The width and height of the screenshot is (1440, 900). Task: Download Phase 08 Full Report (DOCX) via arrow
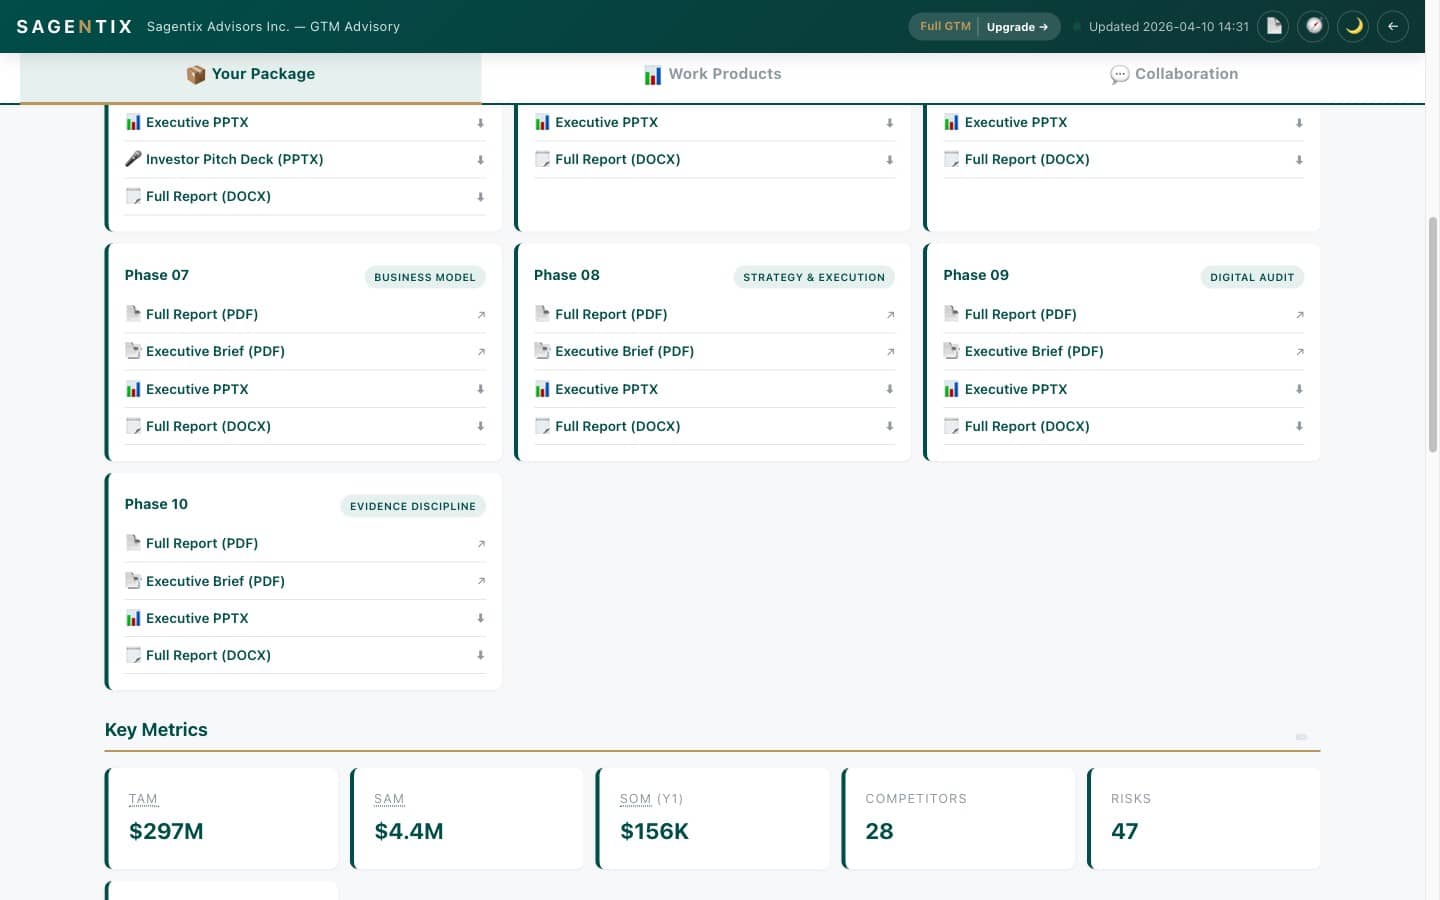click(889, 426)
